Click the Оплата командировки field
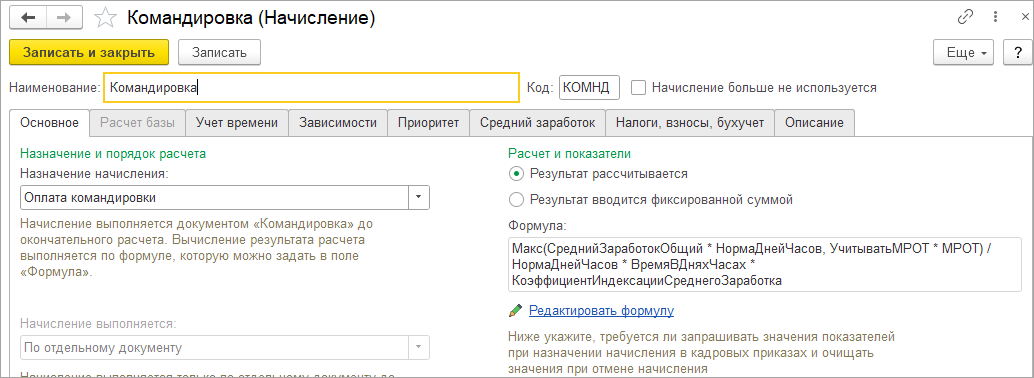This screenshot has width=1034, height=378. coord(215,197)
